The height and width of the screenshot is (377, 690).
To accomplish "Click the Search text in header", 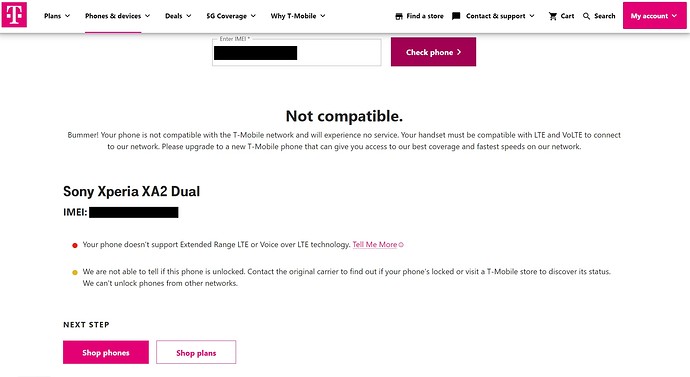I will [605, 16].
